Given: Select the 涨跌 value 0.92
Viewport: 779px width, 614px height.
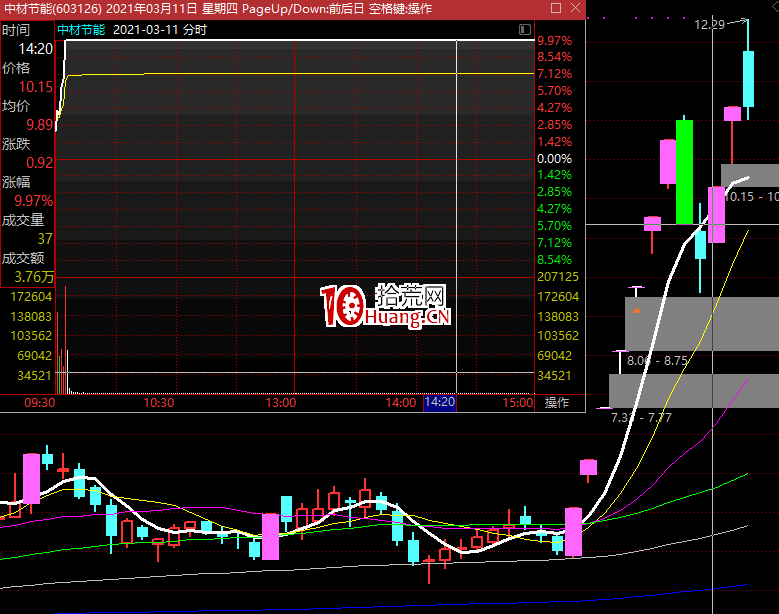Looking at the screenshot, I should pos(40,163).
